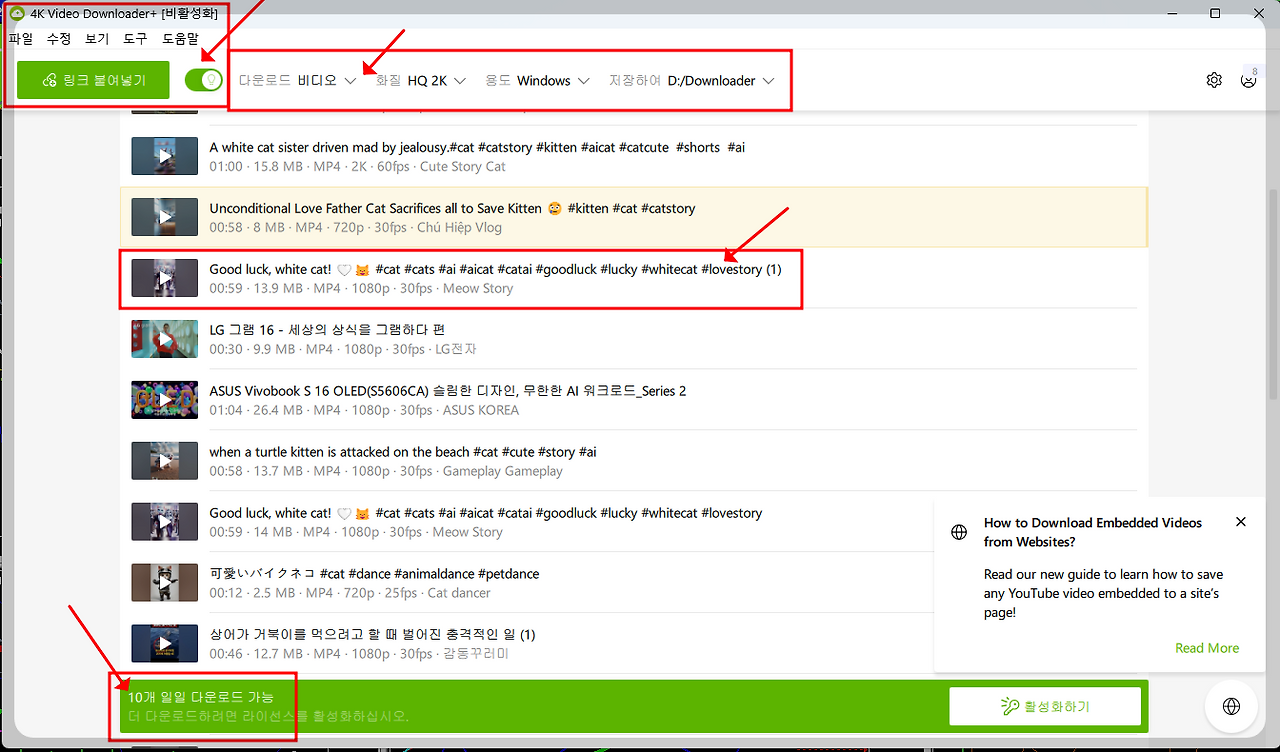Click the globe icon at bottom right
Screen dimensions: 1280x752
(x=1231, y=705)
